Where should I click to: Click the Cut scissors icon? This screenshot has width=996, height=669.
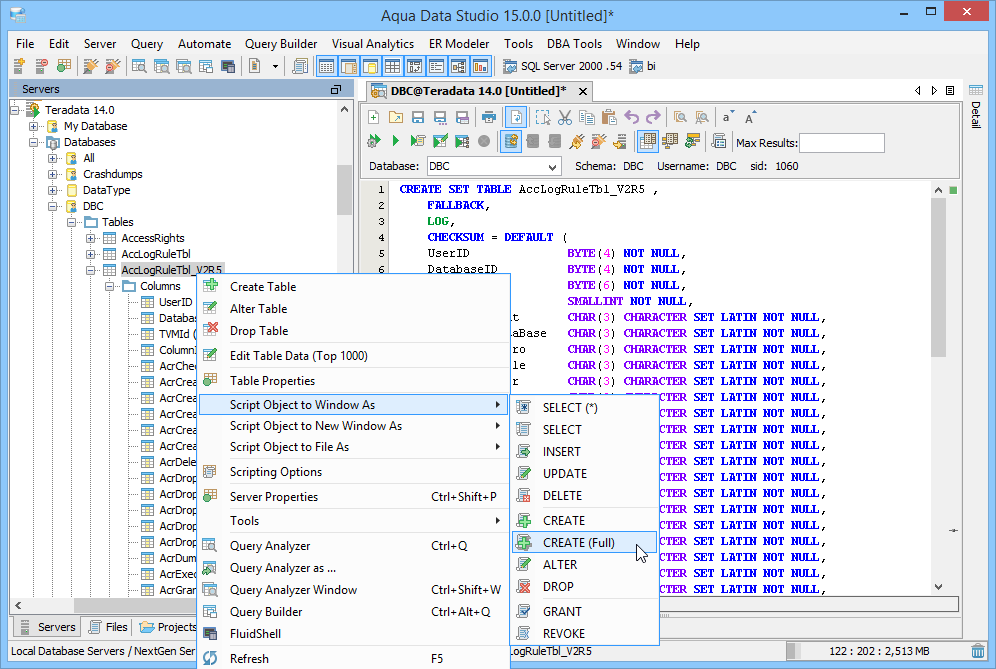[x=565, y=118]
